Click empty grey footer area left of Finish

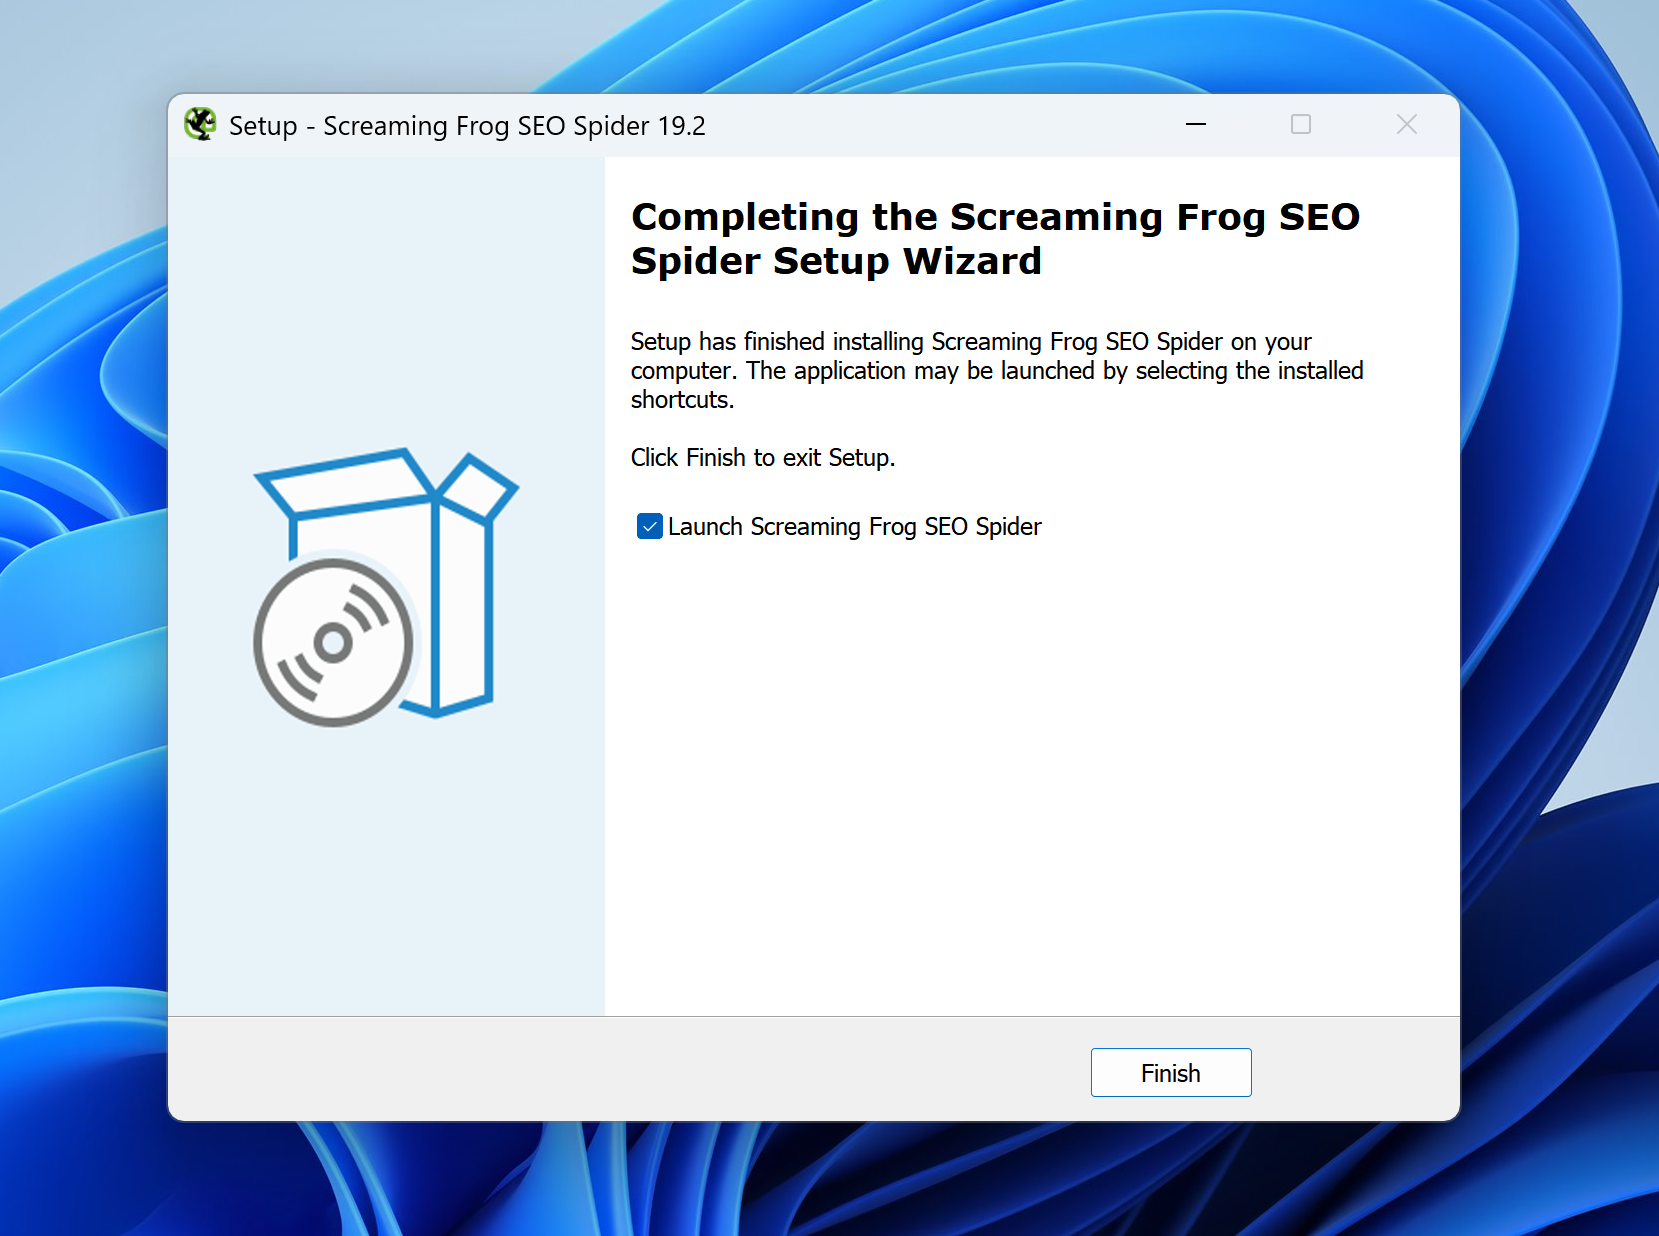[x=620, y=1070]
